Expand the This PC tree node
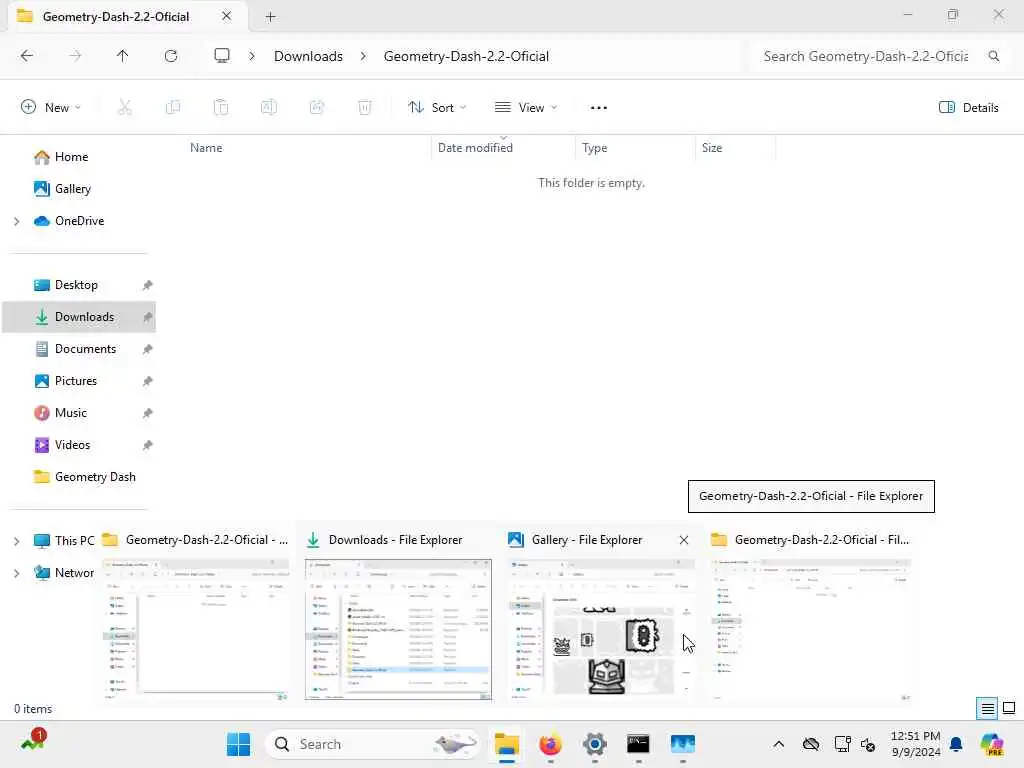The height and width of the screenshot is (768, 1024). tap(17, 541)
